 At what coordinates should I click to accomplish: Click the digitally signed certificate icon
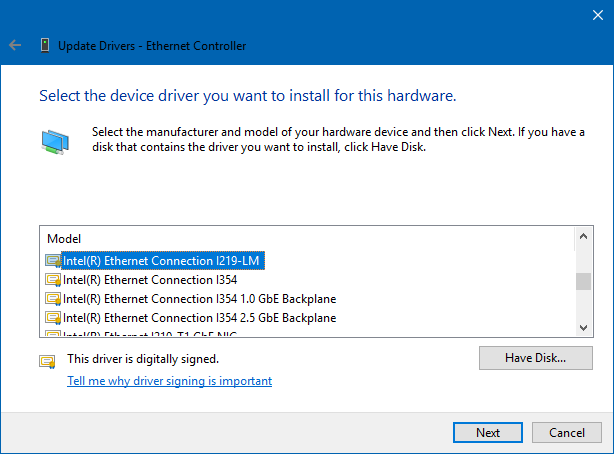point(47,361)
